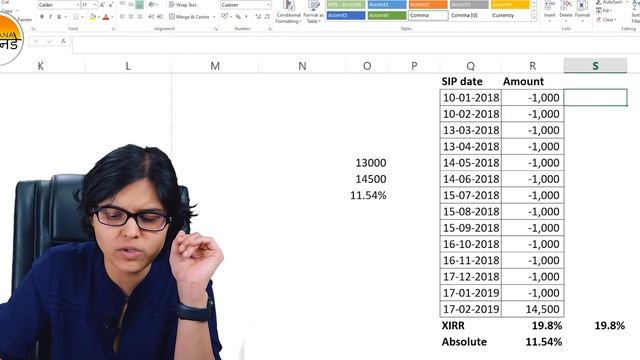
Task: Apply the yellow Fill Color bucket
Action: coord(92,17)
